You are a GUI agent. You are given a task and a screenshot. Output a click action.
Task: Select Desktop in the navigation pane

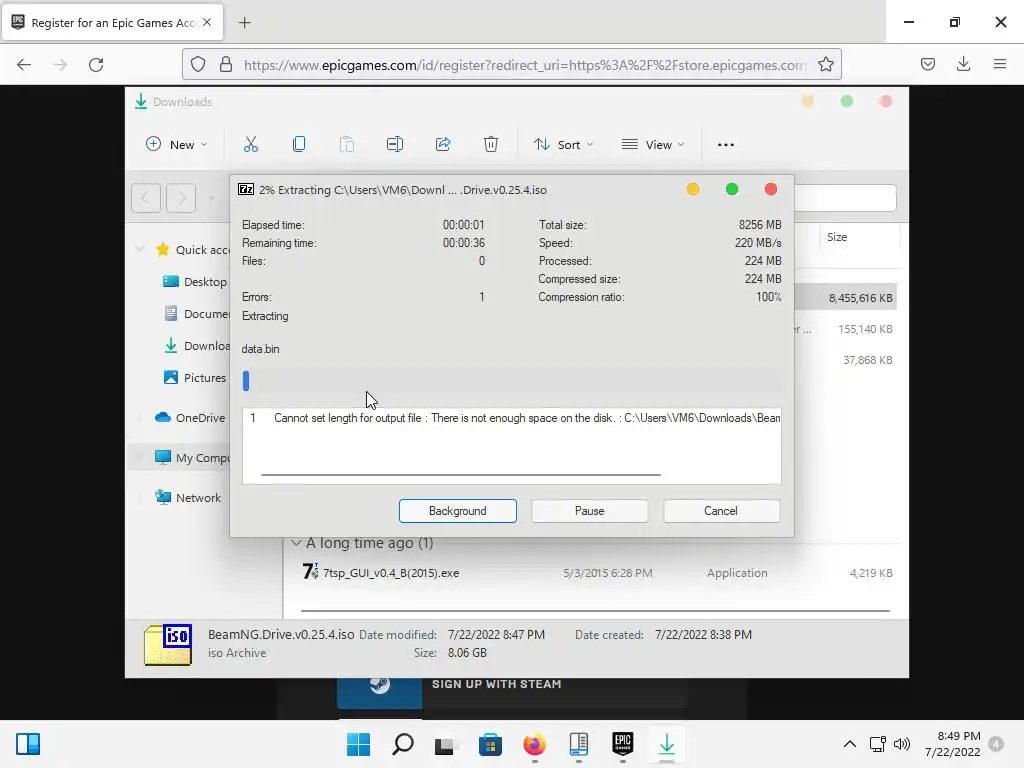[195, 281]
